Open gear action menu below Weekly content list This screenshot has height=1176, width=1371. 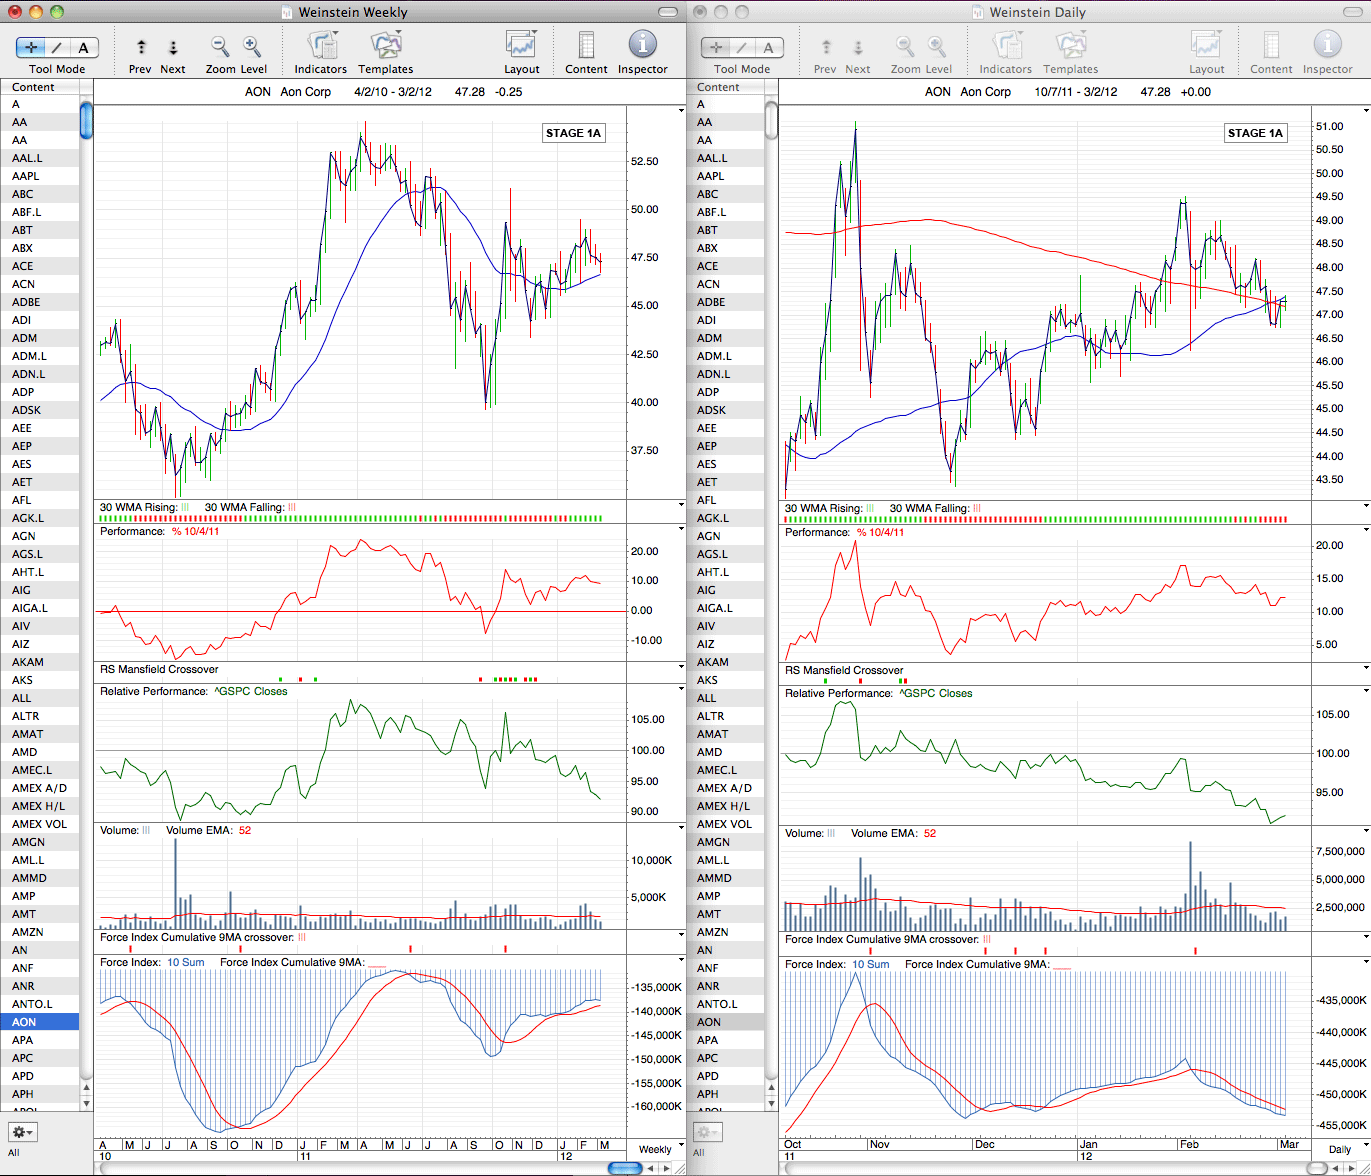coord(22,1132)
